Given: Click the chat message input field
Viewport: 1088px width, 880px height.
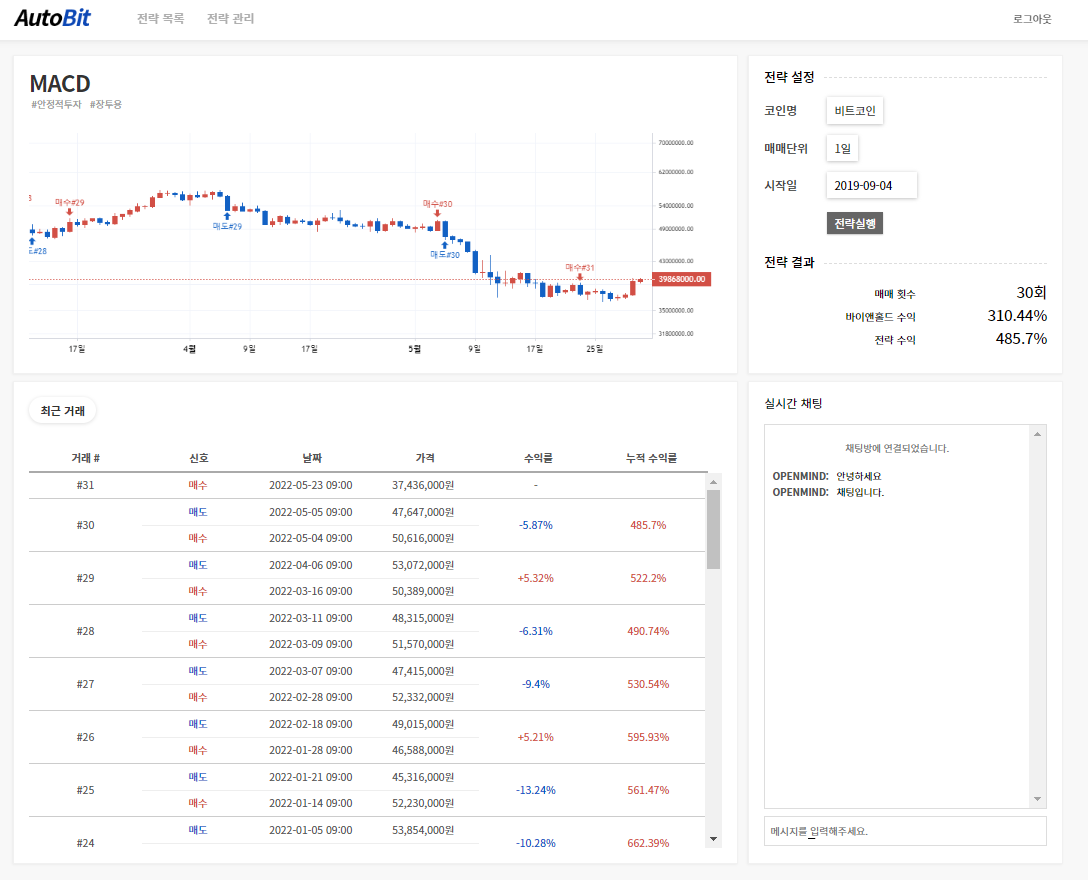Looking at the screenshot, I should coord(905,831).
